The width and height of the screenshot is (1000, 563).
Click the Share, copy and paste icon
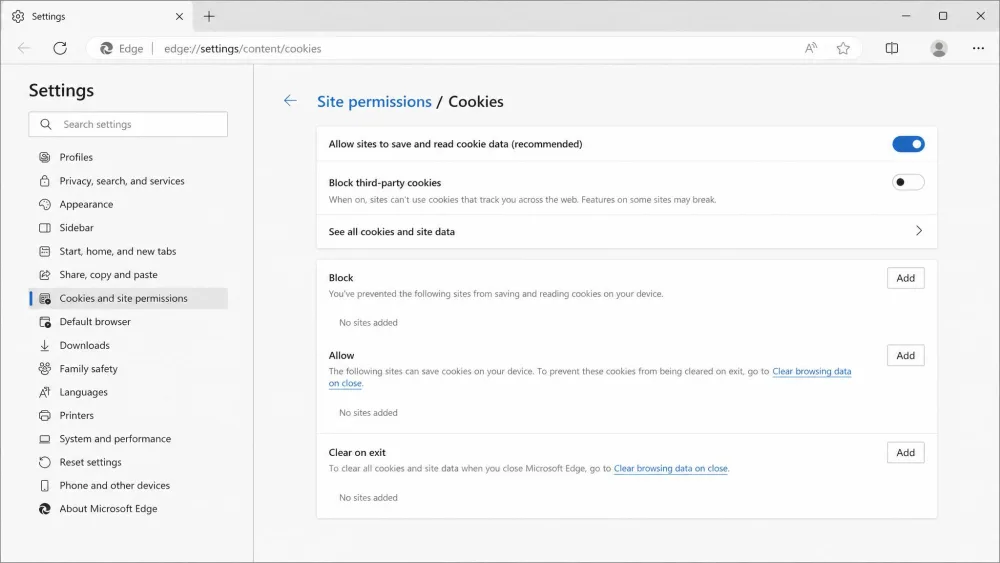(x=45, y=275)
